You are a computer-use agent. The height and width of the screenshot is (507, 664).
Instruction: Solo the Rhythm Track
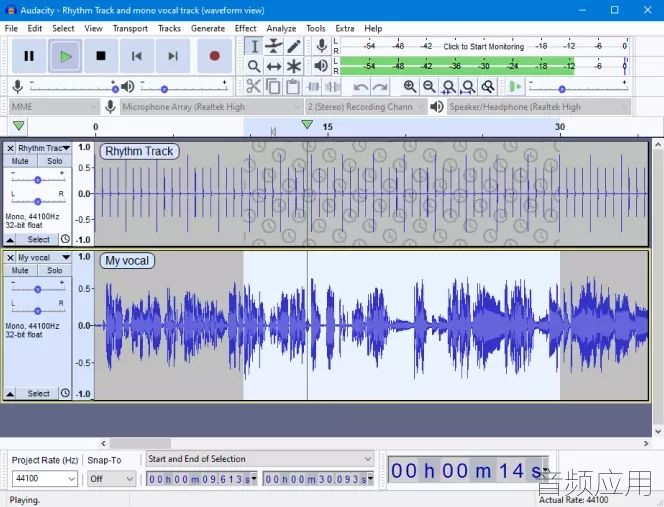55,161
